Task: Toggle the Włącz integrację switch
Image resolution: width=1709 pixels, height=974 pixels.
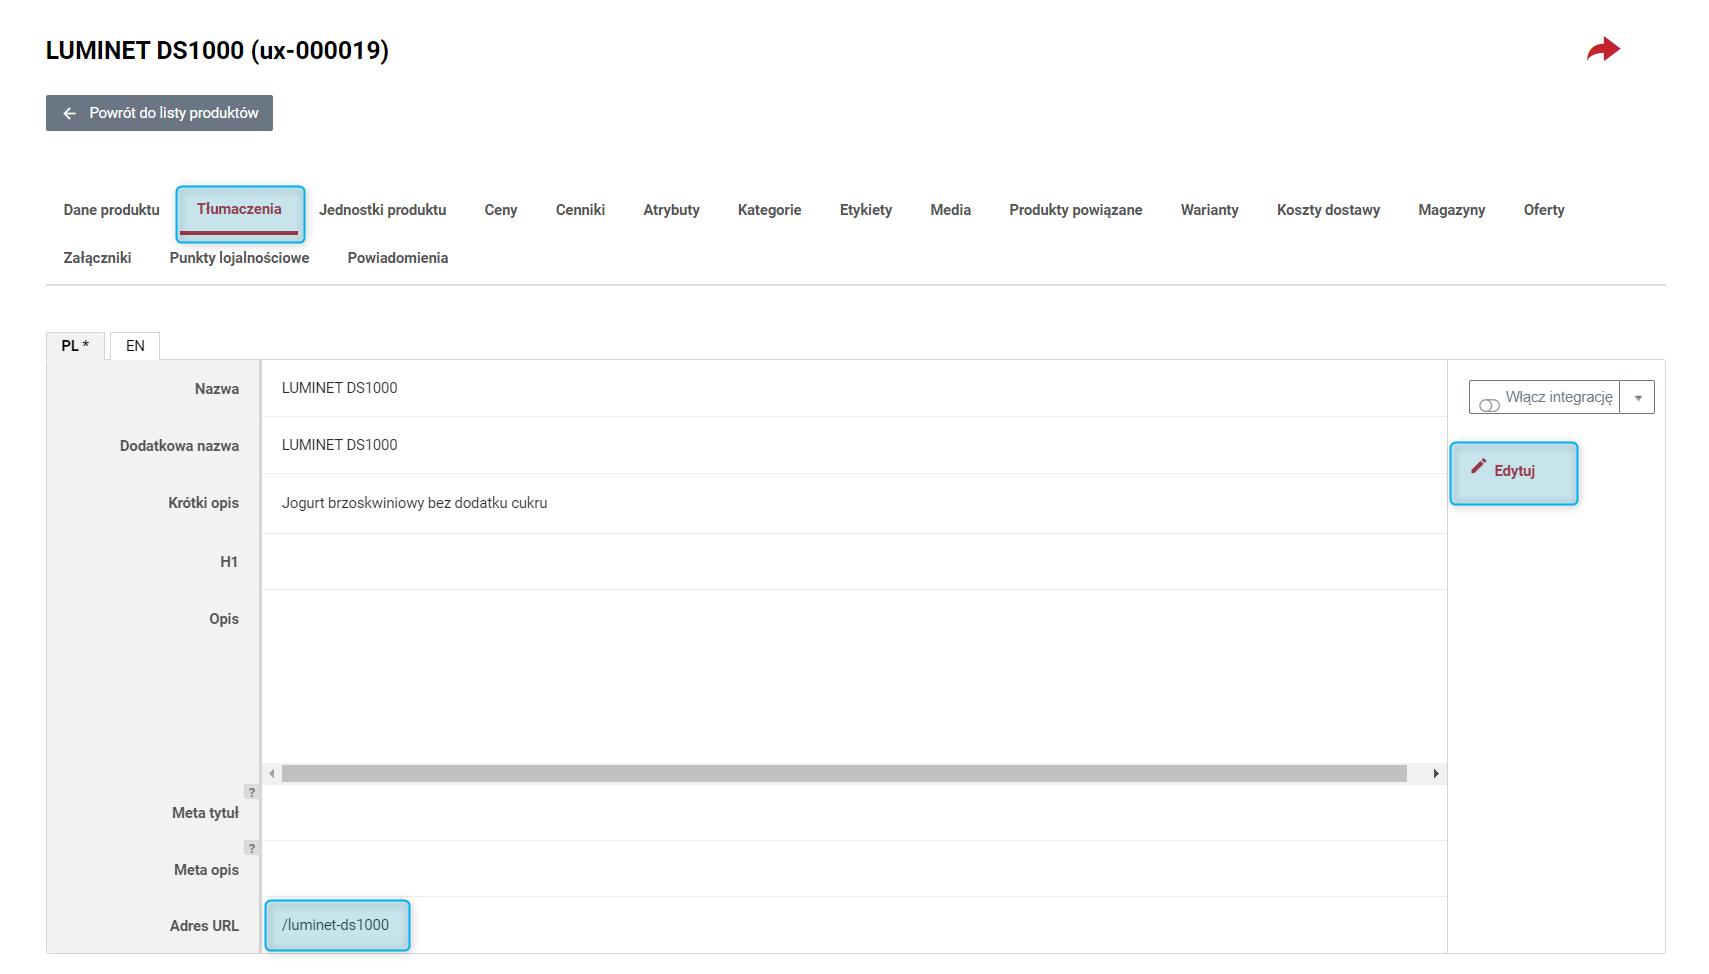Action: [1489, 405]
